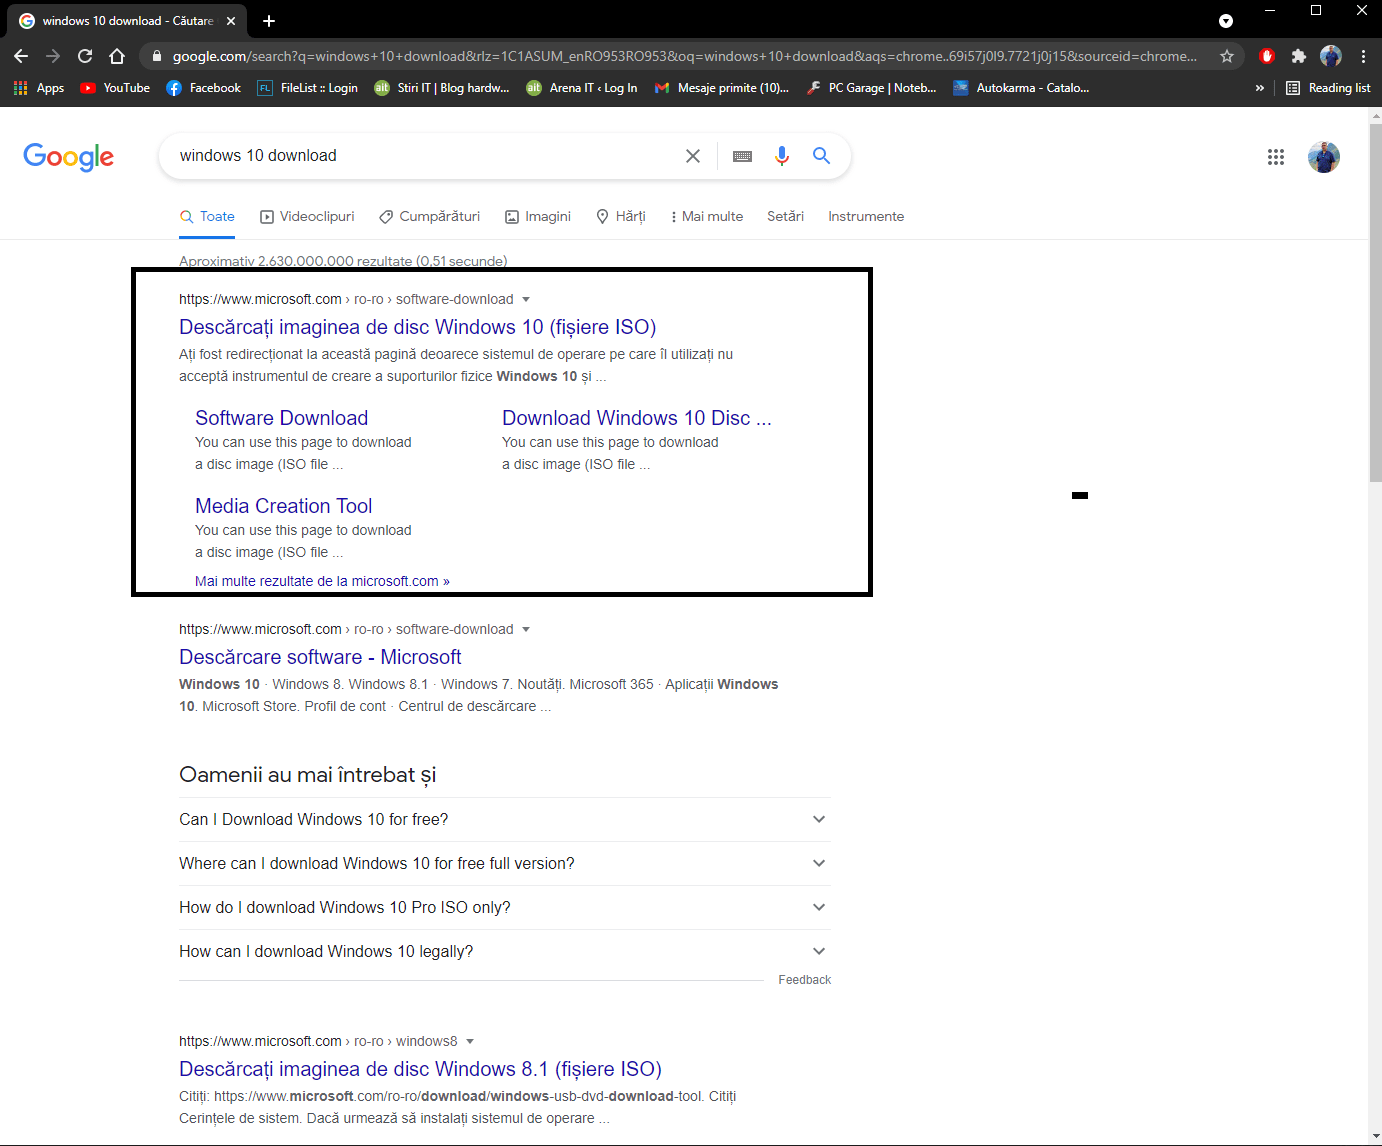The width and height of the screenshot is (1382, 1146).
Task: Open the PC Garage bookmark
Action: [871, 88]
